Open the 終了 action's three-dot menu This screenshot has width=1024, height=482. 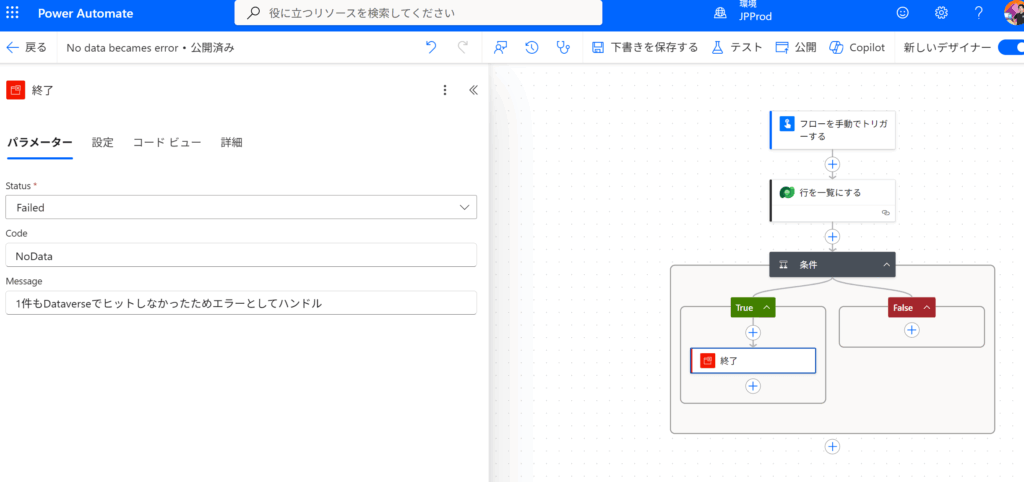click(445, 90)
